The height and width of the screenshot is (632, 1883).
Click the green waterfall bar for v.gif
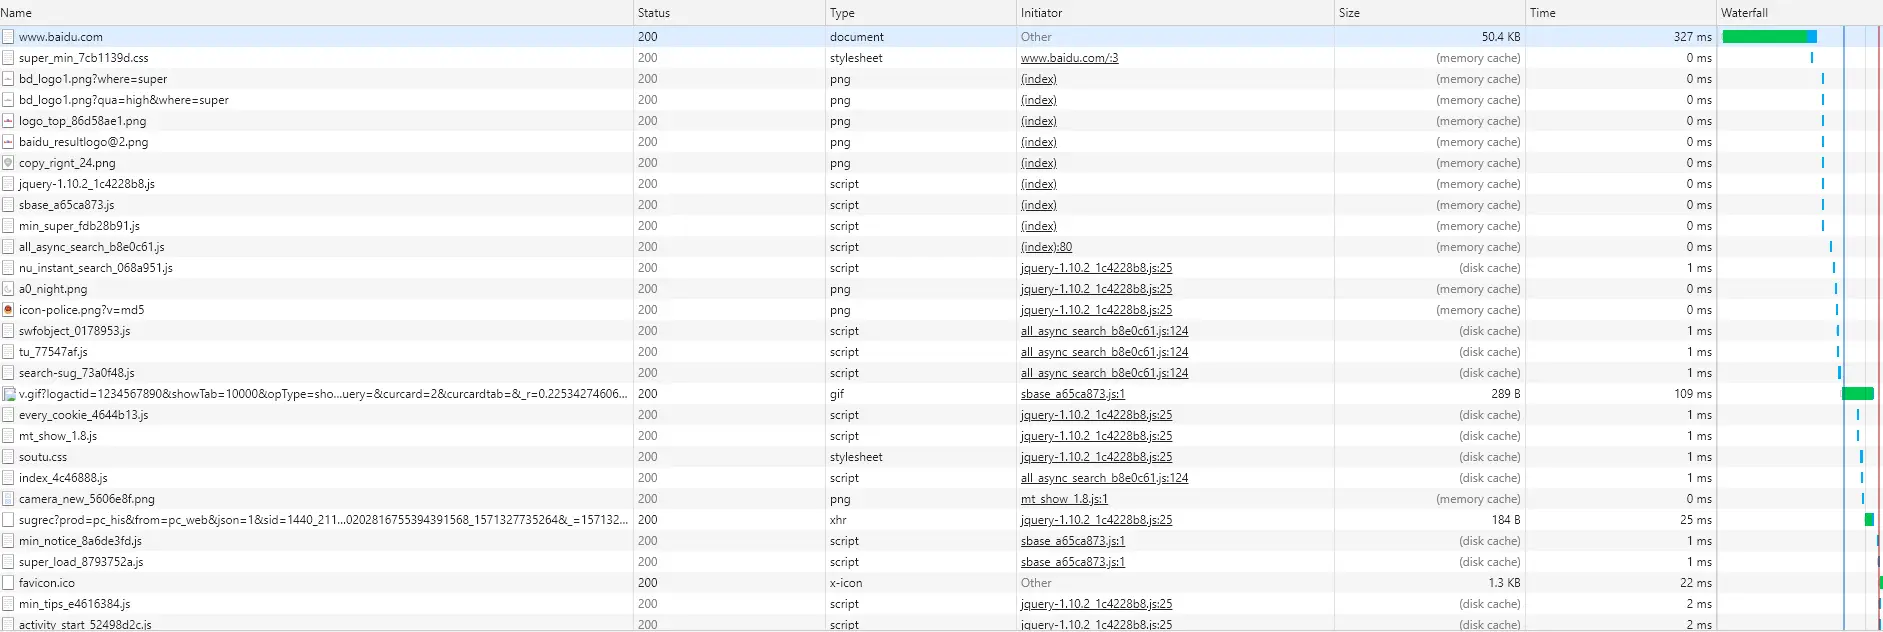point(1857,394)
